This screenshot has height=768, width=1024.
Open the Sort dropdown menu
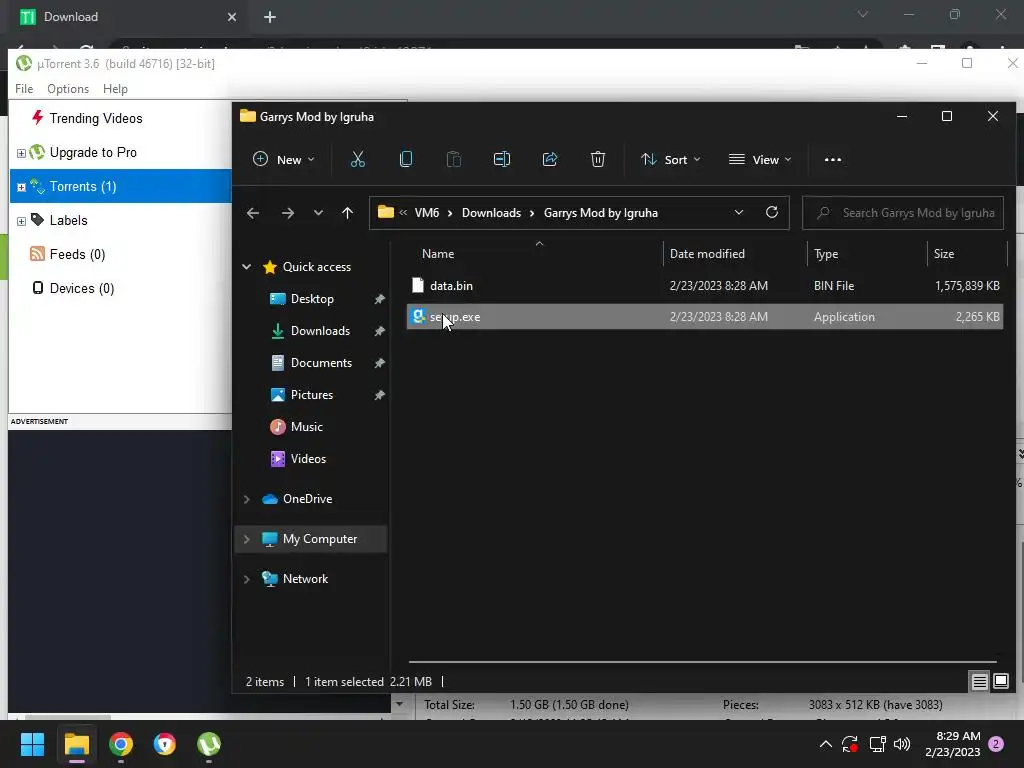click(x=671, y=159)
